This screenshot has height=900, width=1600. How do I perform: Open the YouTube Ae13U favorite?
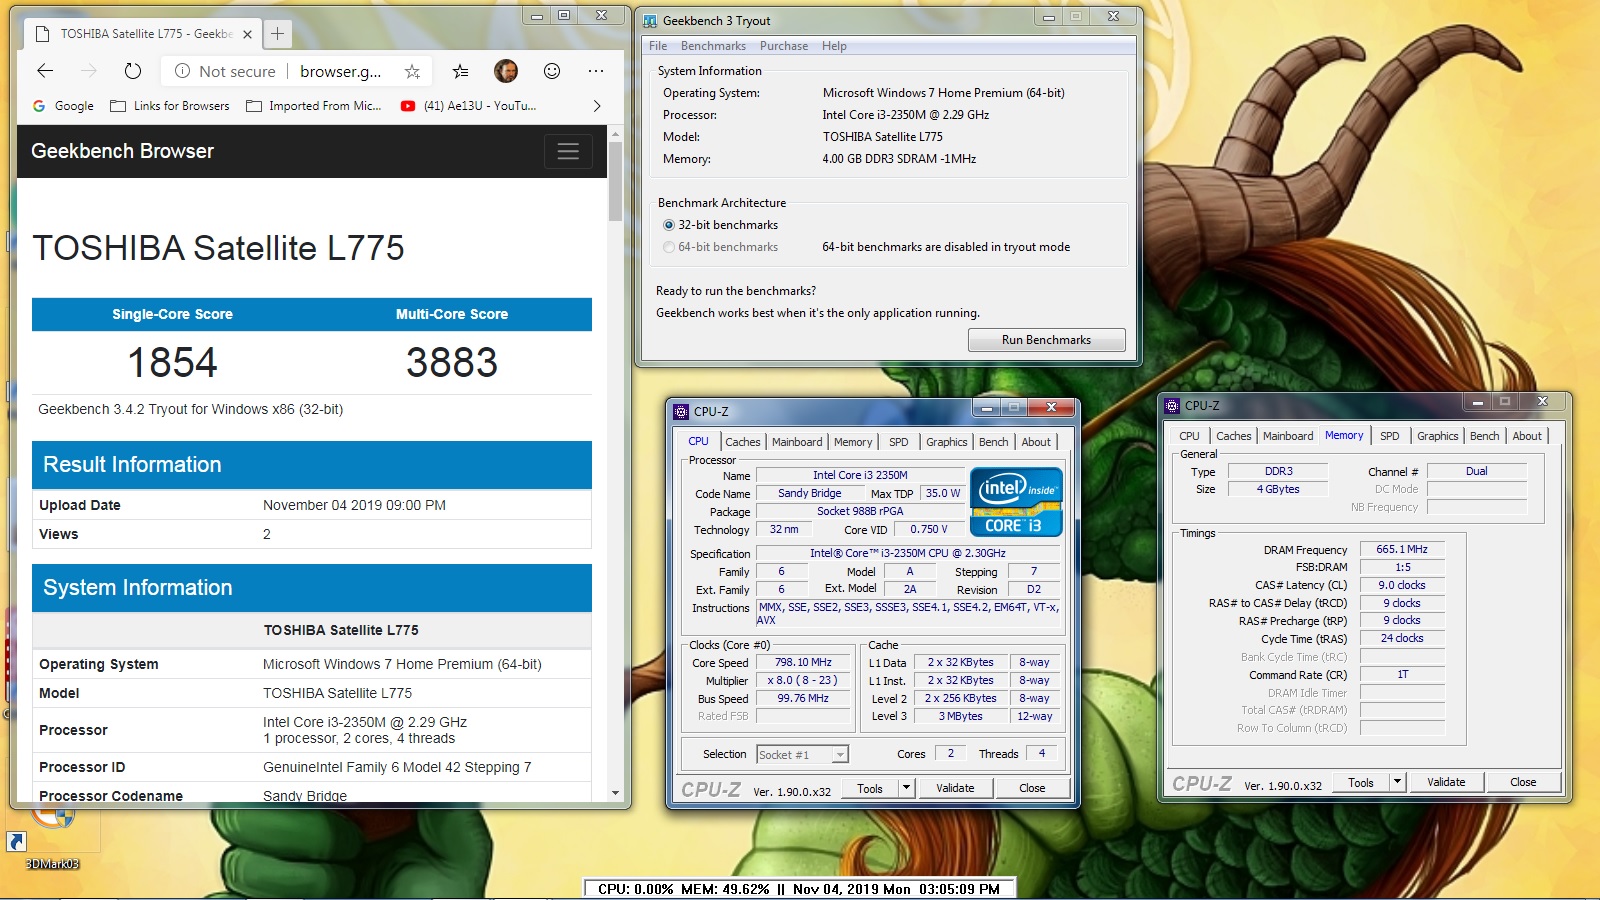(x=468, y=106)
